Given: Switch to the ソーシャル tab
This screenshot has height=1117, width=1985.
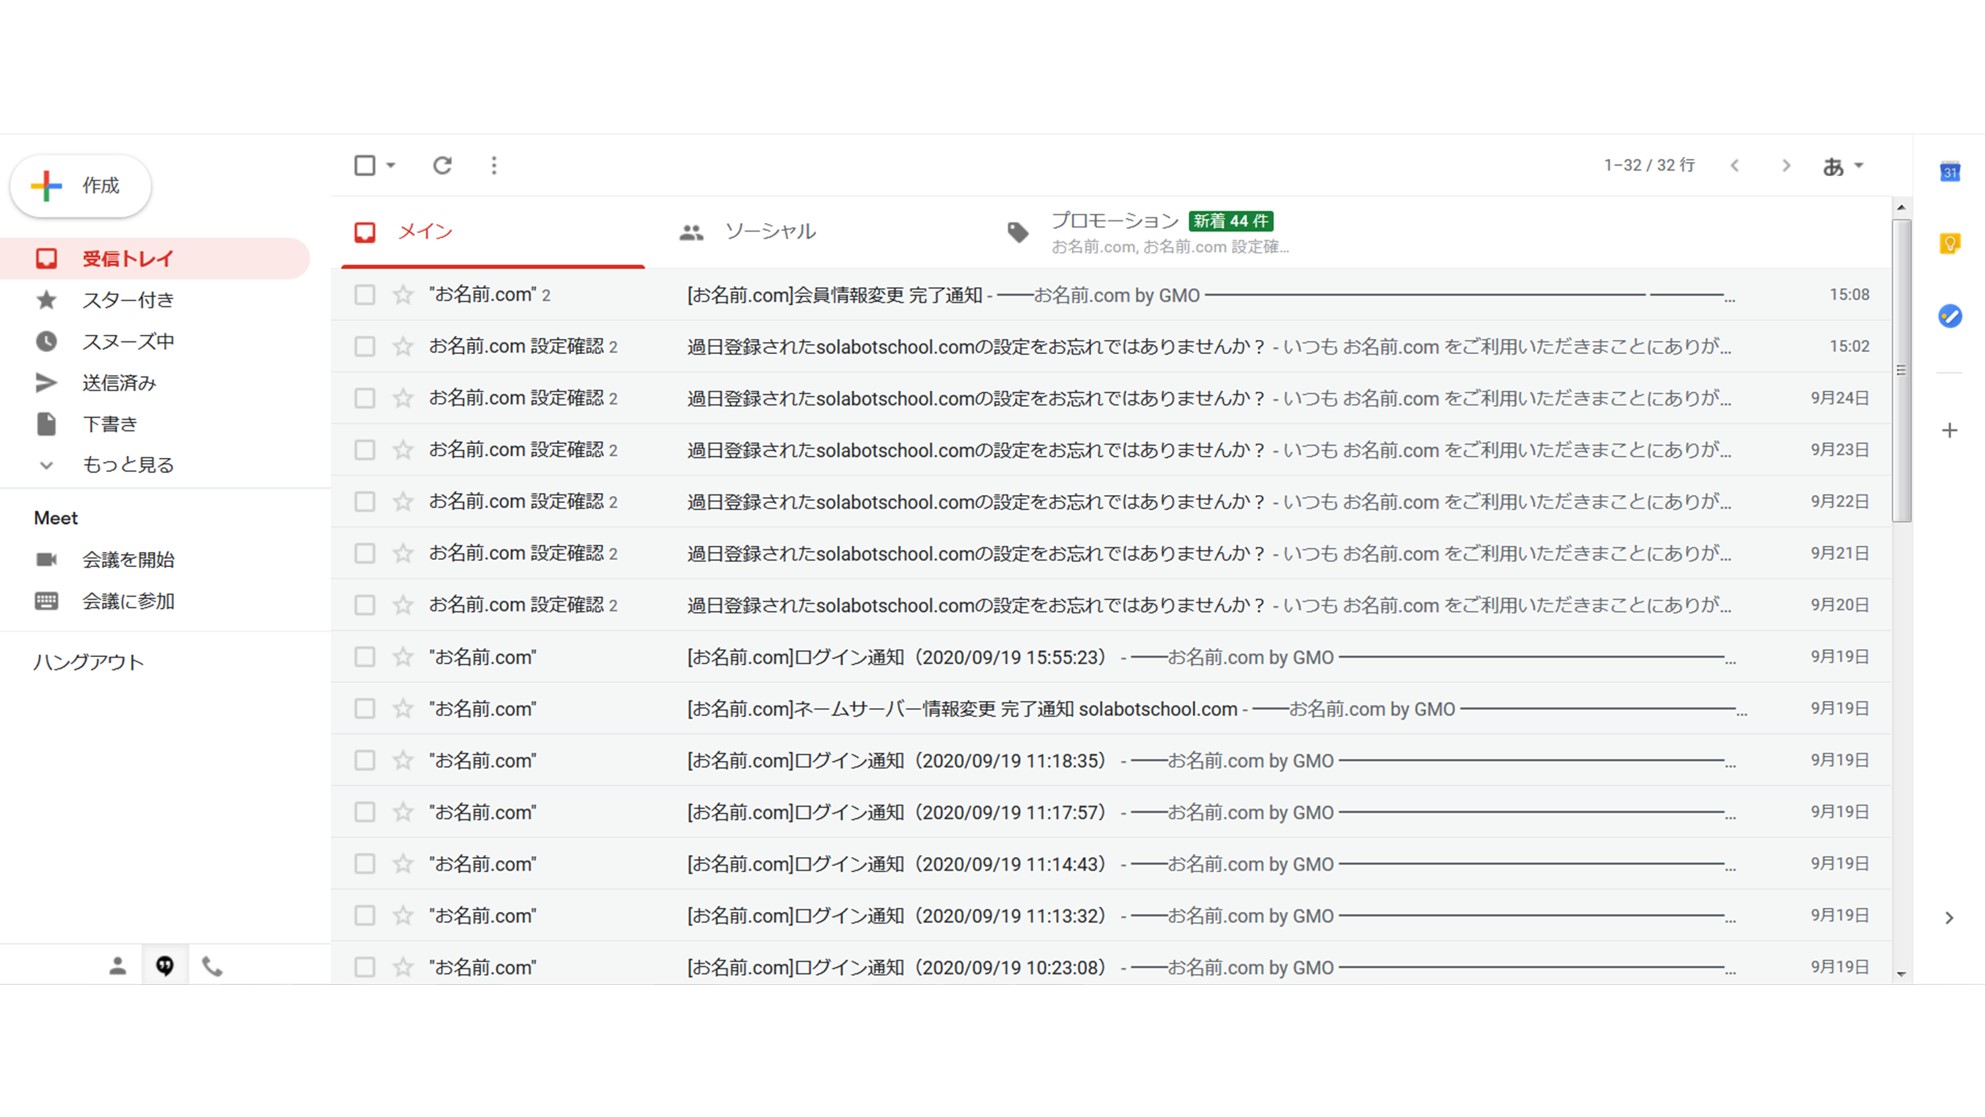Looking at the screenshot, I should click(818, 232).
